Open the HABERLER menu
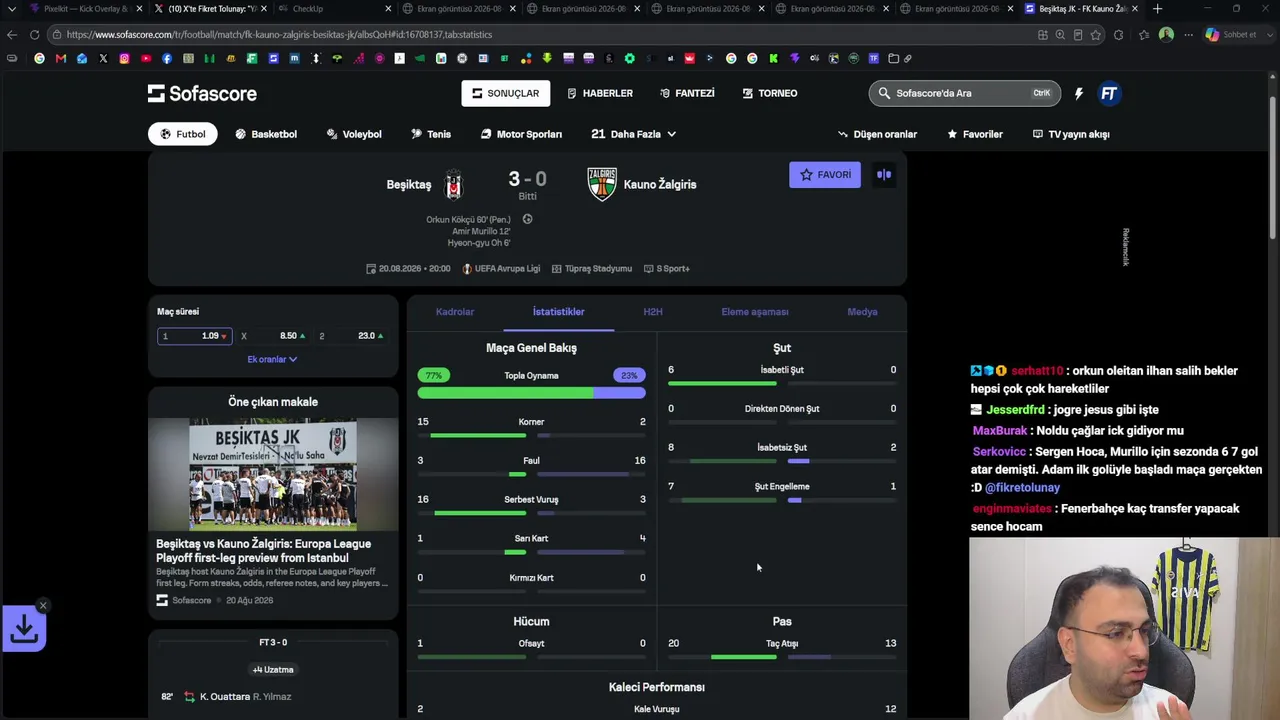The height and width of the screenshot is (720, 1280). click(x=600, y=93)
